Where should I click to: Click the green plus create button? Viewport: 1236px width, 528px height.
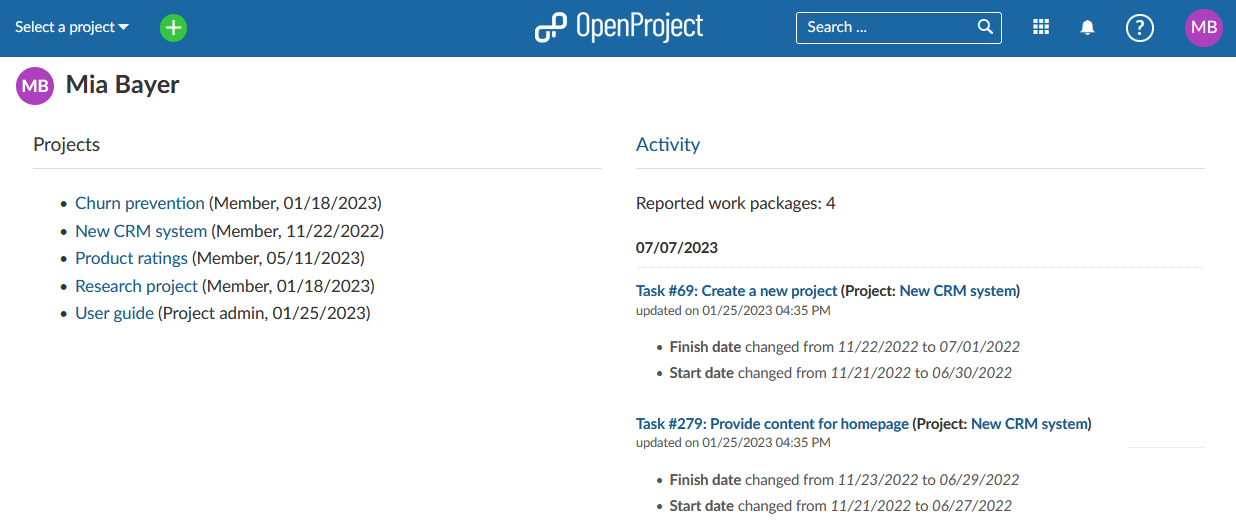coord(174,28)
